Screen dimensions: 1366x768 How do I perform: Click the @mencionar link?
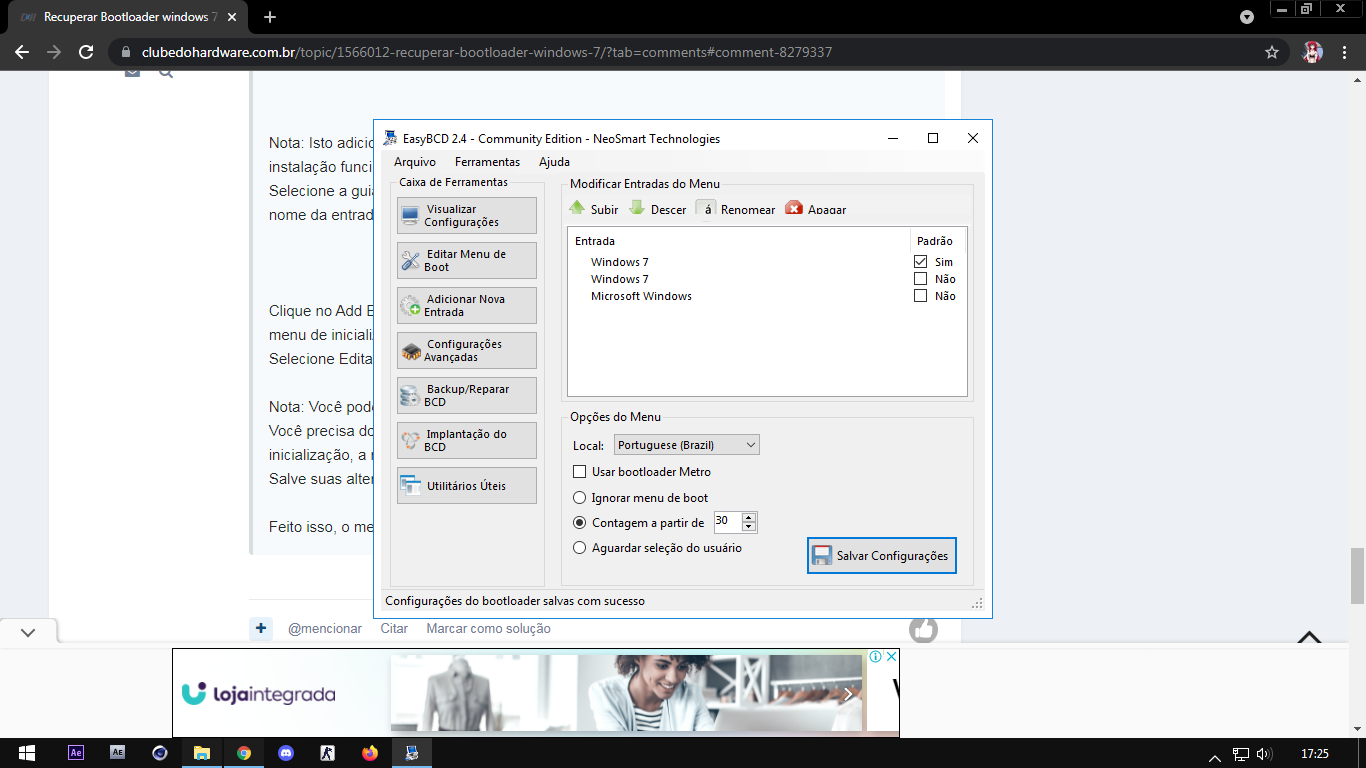[x=325, y=628]
